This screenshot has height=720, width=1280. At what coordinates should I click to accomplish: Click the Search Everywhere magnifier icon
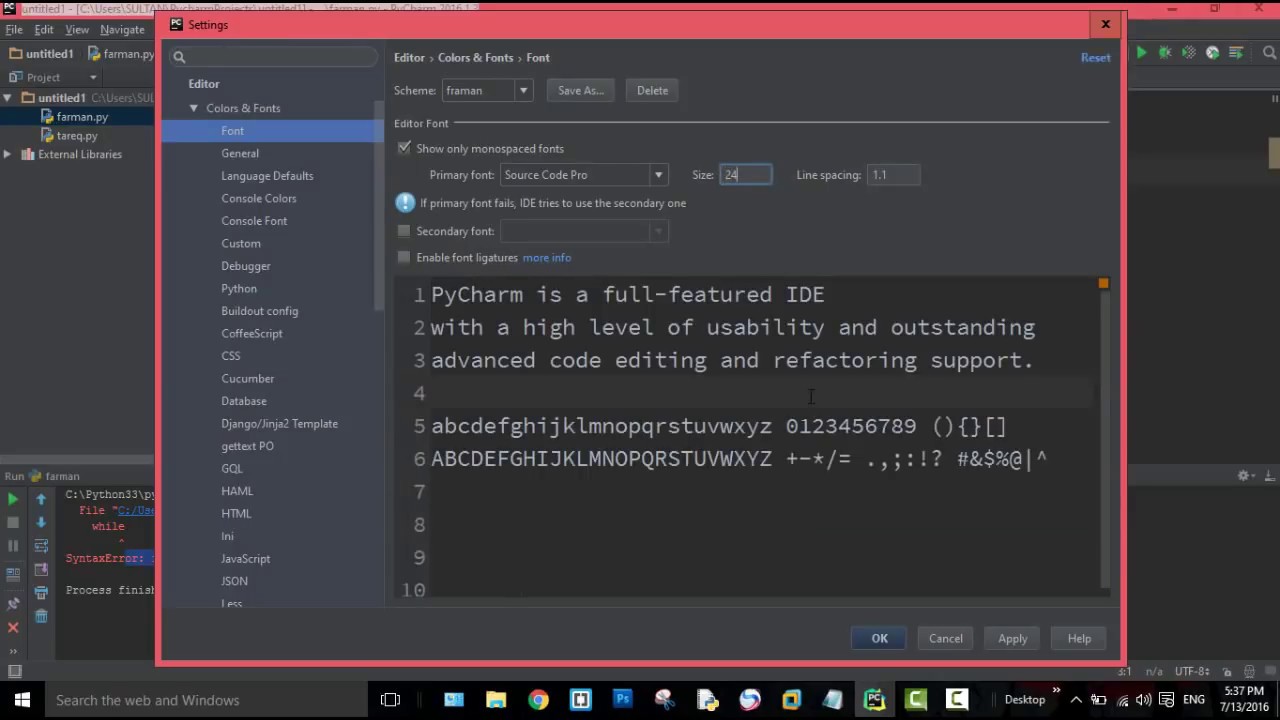pyautogui.click(x=1268, y=53)
